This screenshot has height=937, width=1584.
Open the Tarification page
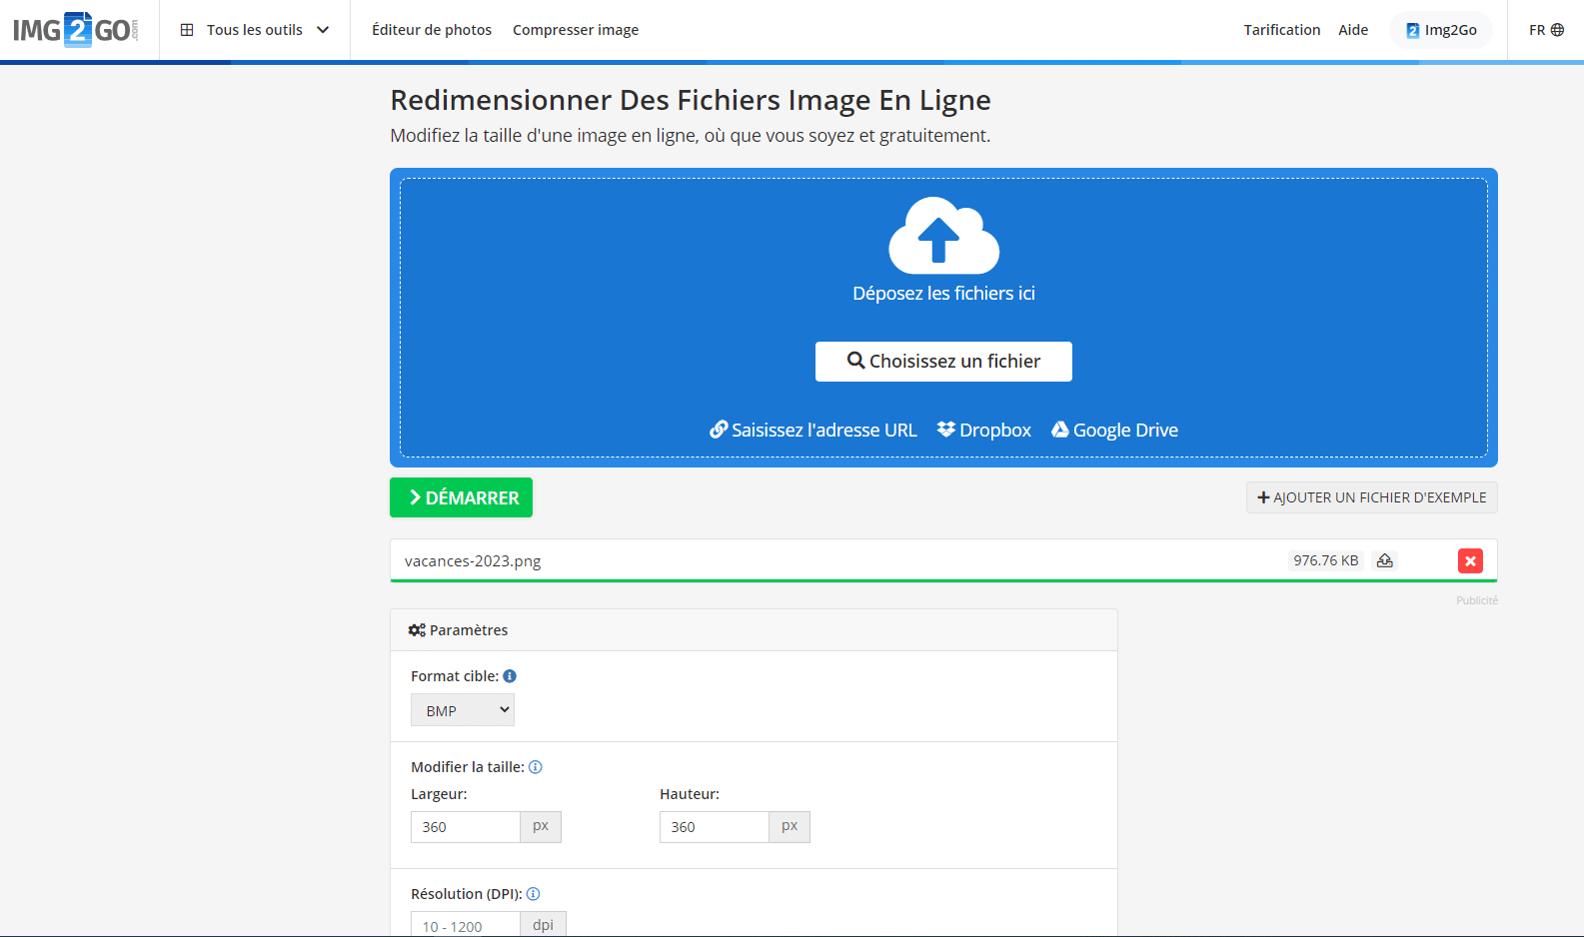coord(1282,30)
